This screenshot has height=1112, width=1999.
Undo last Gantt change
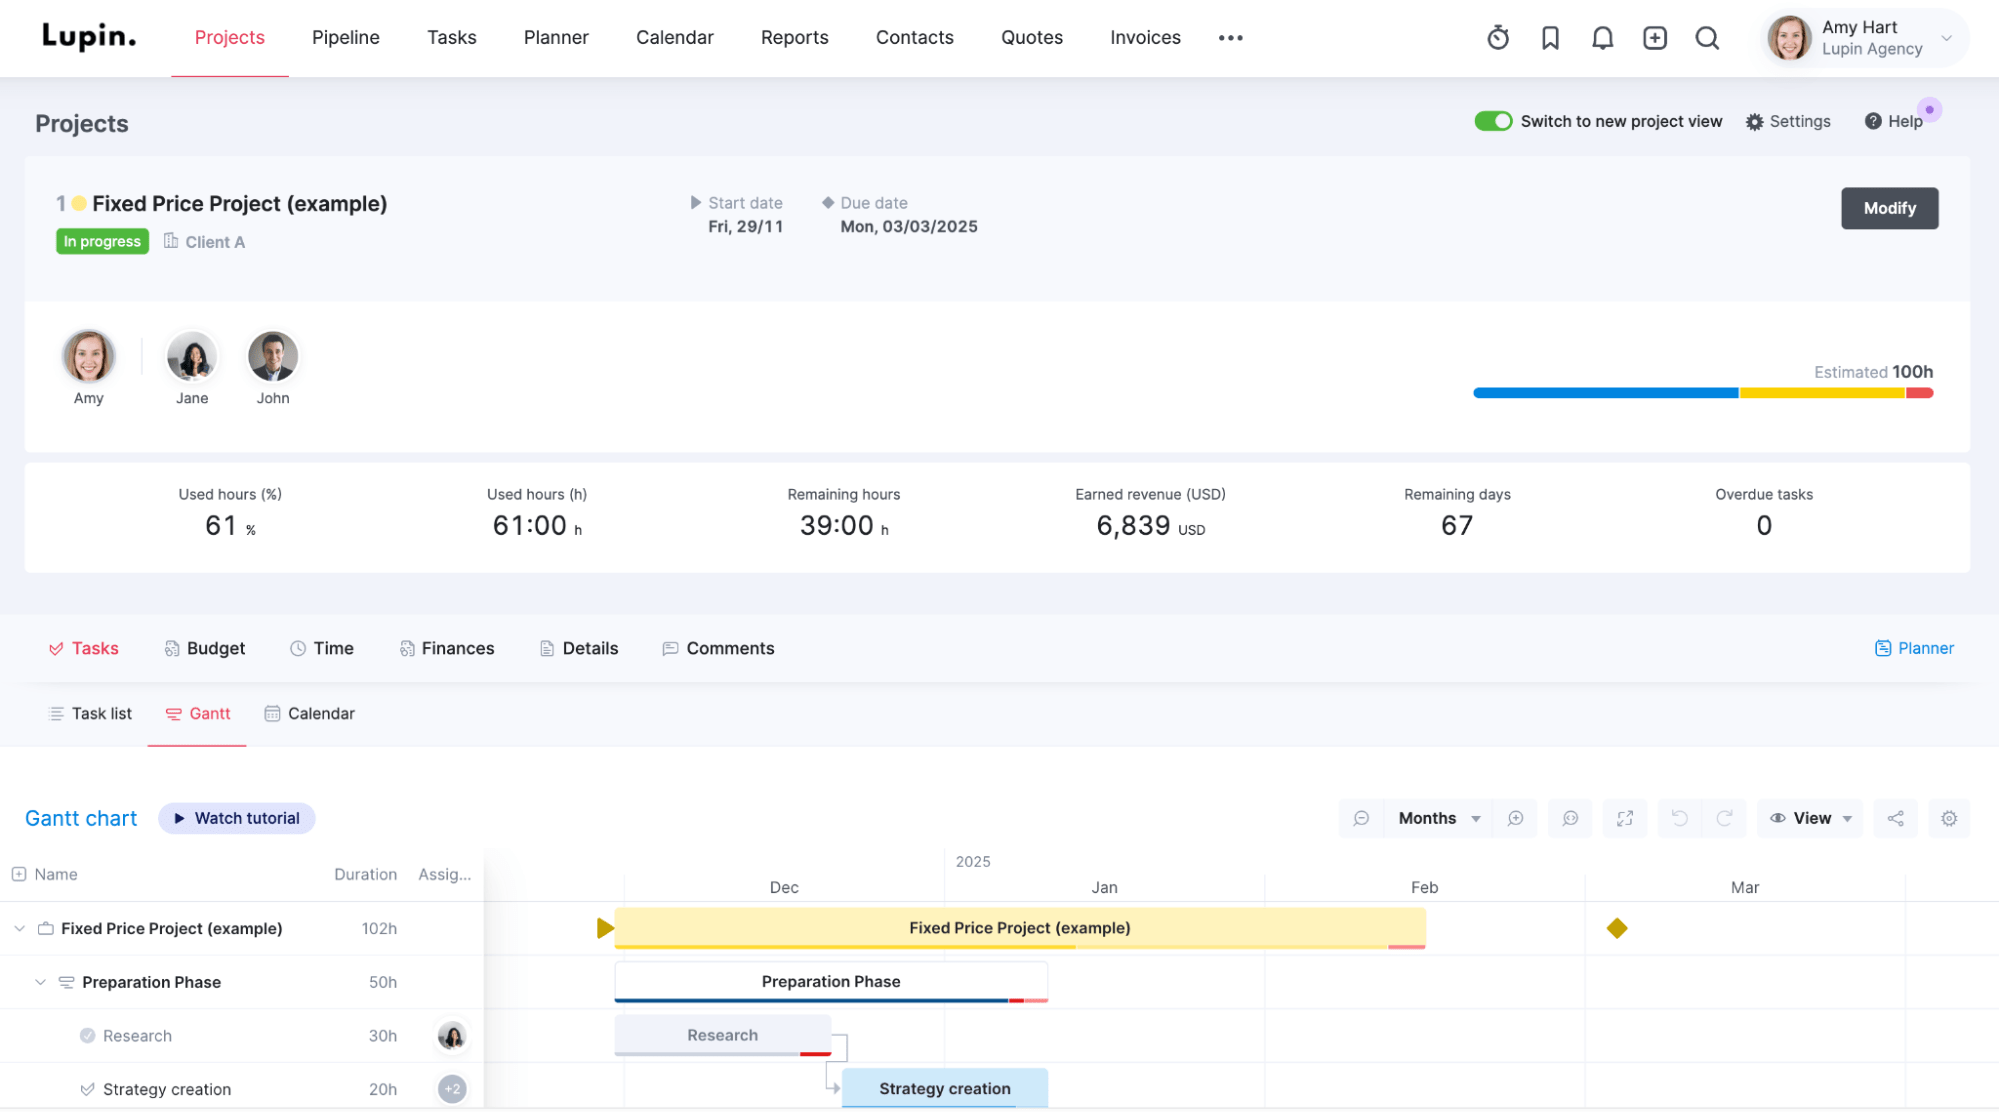tap(1679, 818)
